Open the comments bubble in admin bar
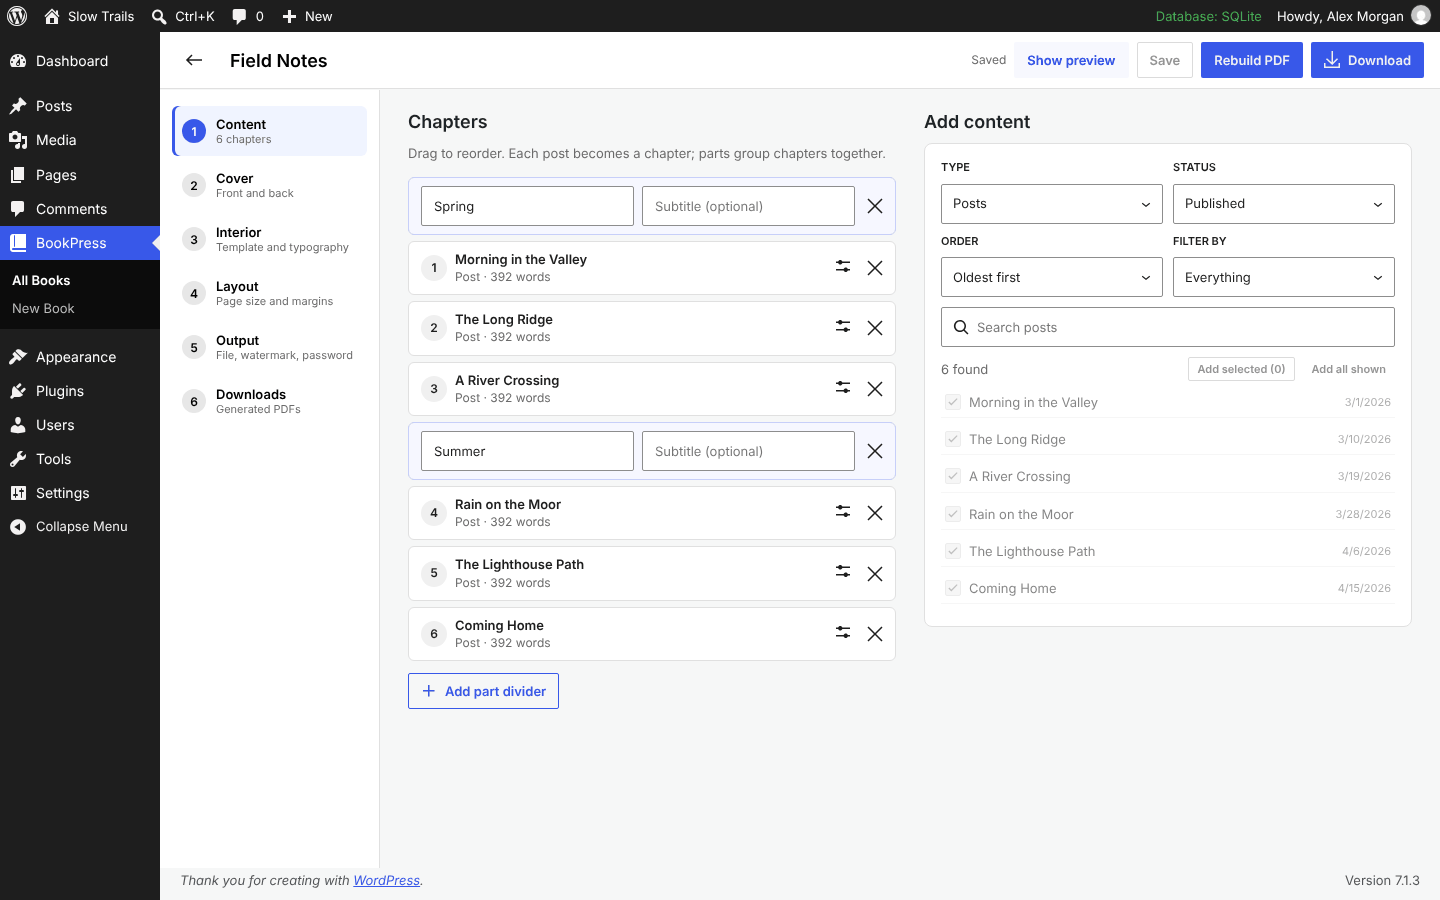 click(248, 16)
